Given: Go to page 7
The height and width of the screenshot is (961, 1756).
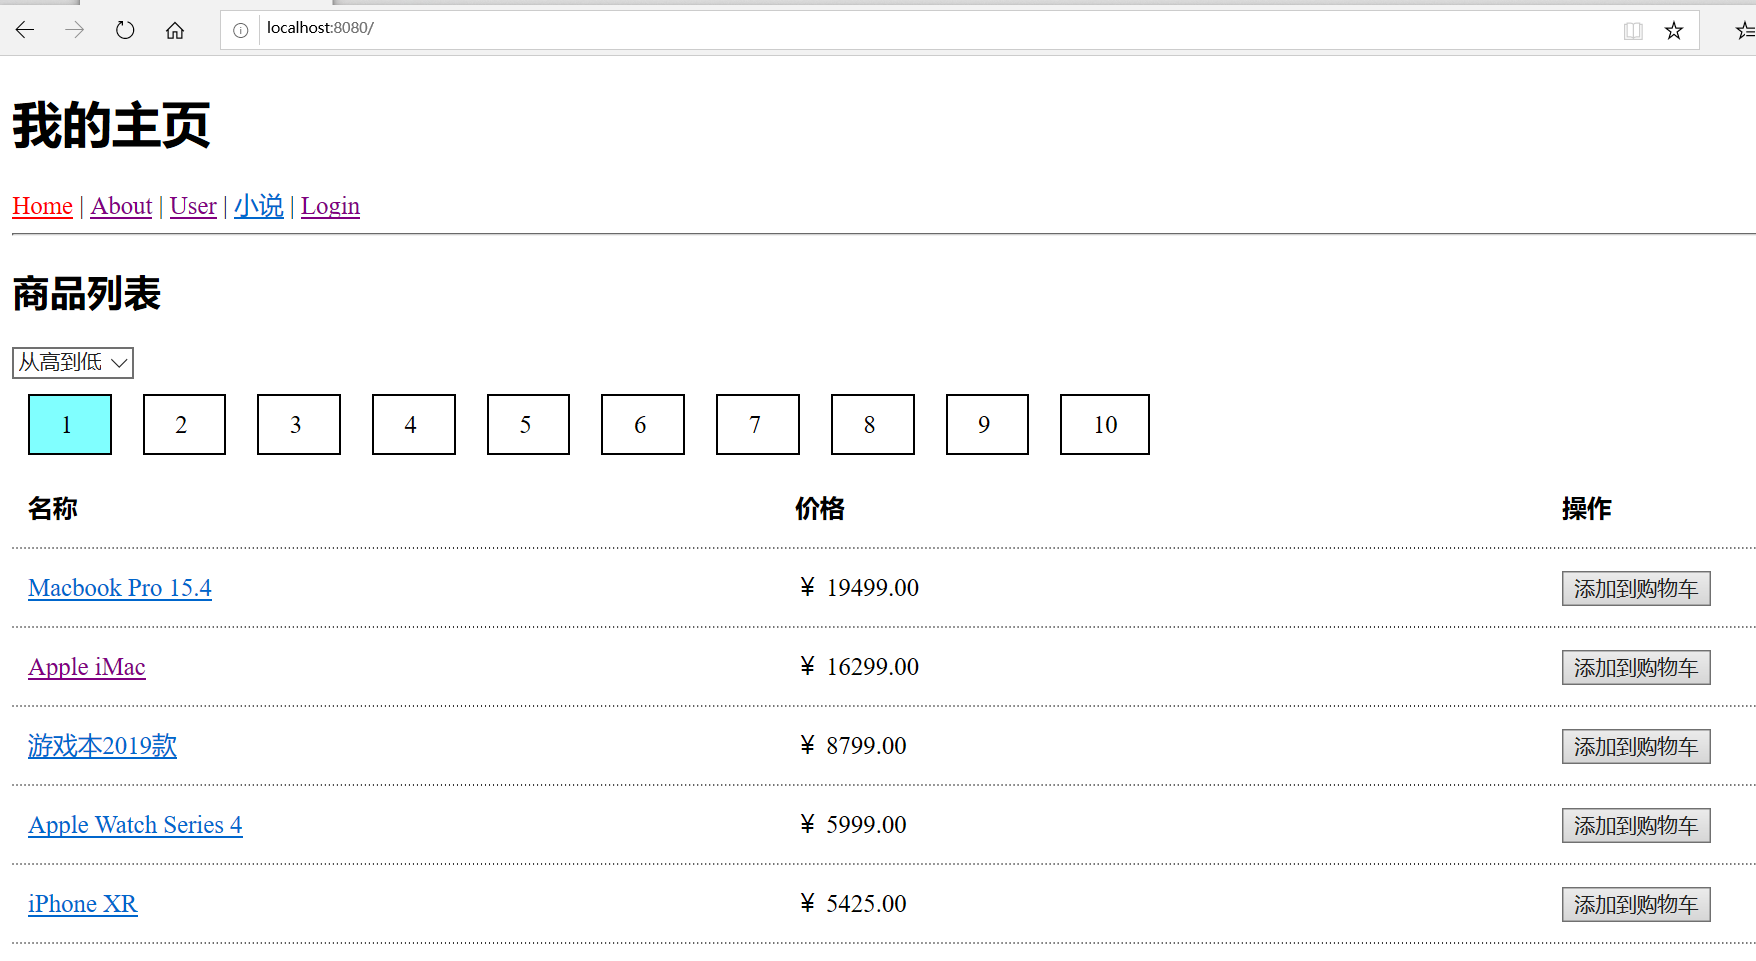Looking at the screenshot, I should pos(758,425).
